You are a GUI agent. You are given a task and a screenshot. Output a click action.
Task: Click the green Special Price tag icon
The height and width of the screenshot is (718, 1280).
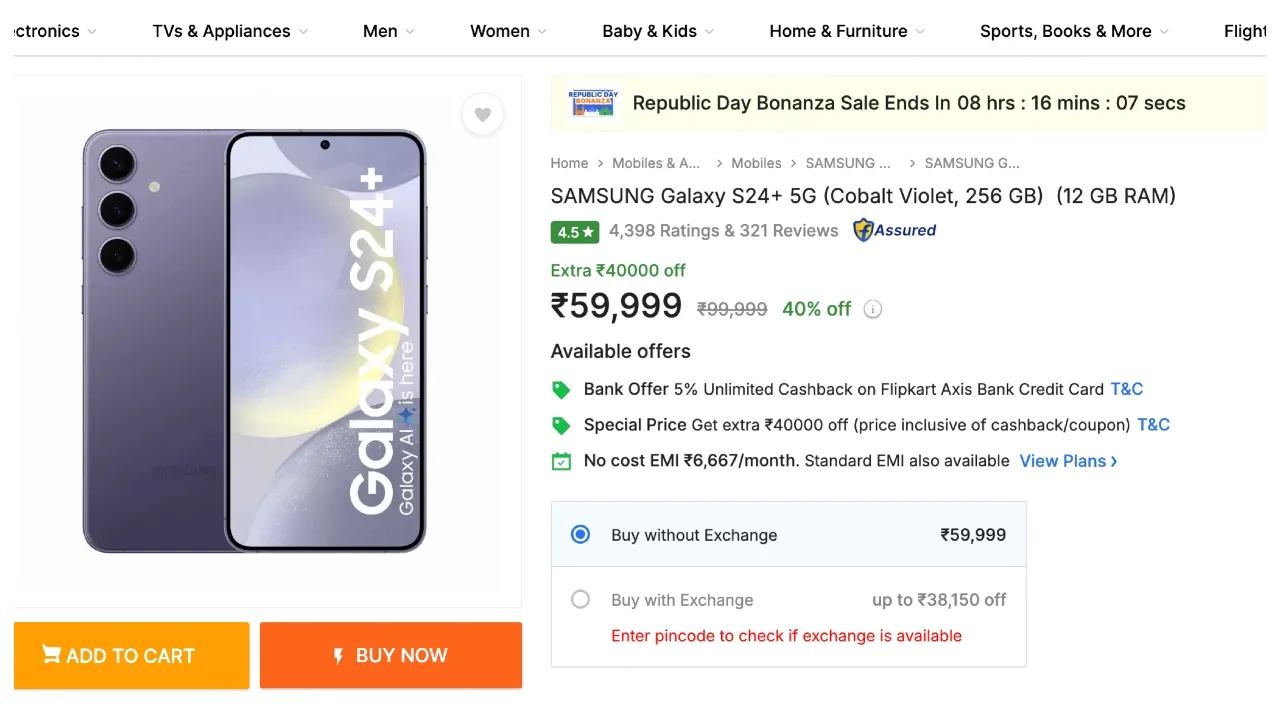(x=561, y=426)
